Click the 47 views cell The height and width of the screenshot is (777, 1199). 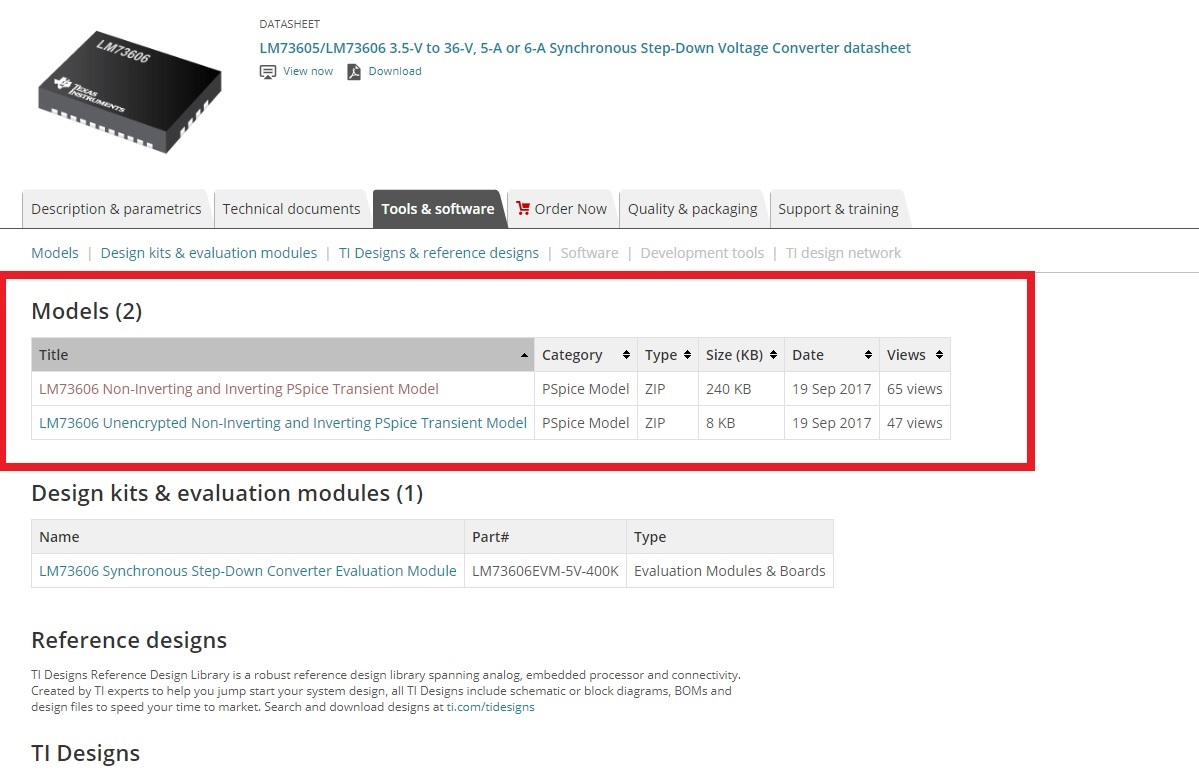(x=915, y=423)
